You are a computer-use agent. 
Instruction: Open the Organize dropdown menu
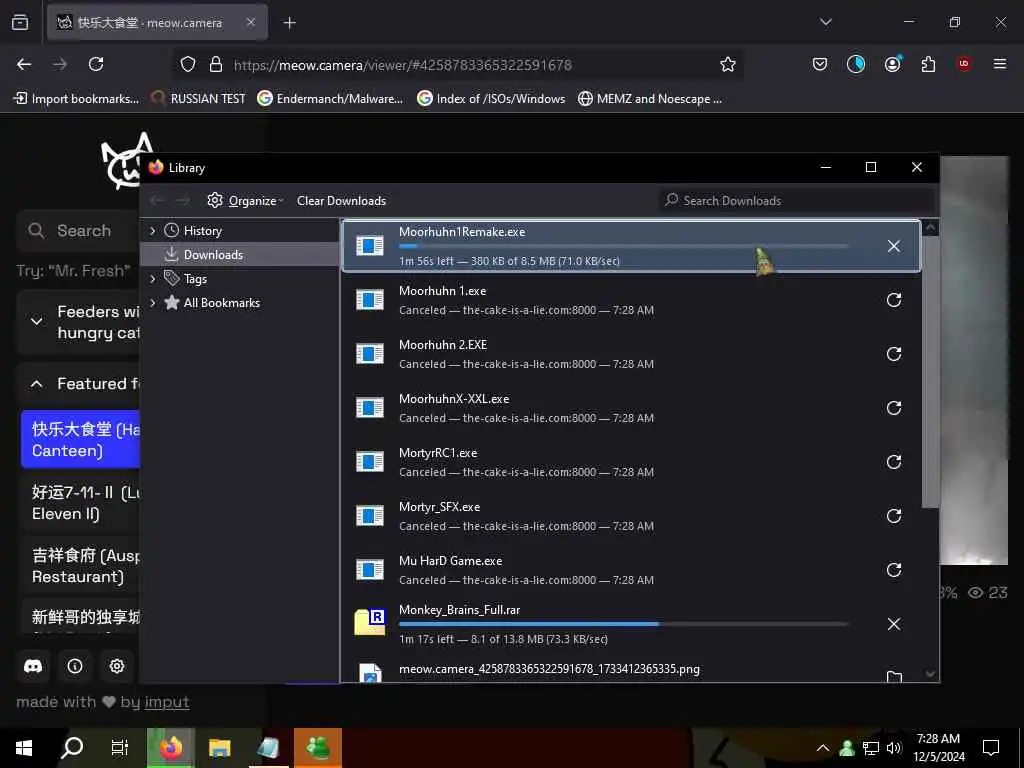(x=246, y=200)
